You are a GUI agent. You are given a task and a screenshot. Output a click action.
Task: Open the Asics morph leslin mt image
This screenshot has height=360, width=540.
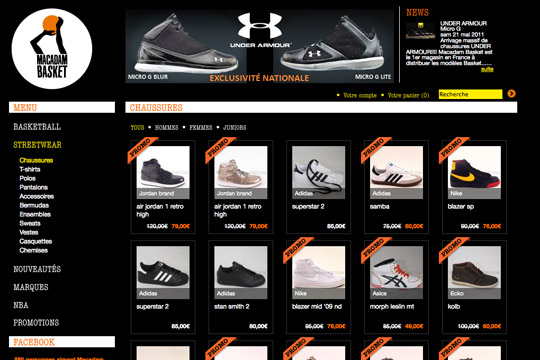[396, 272]
